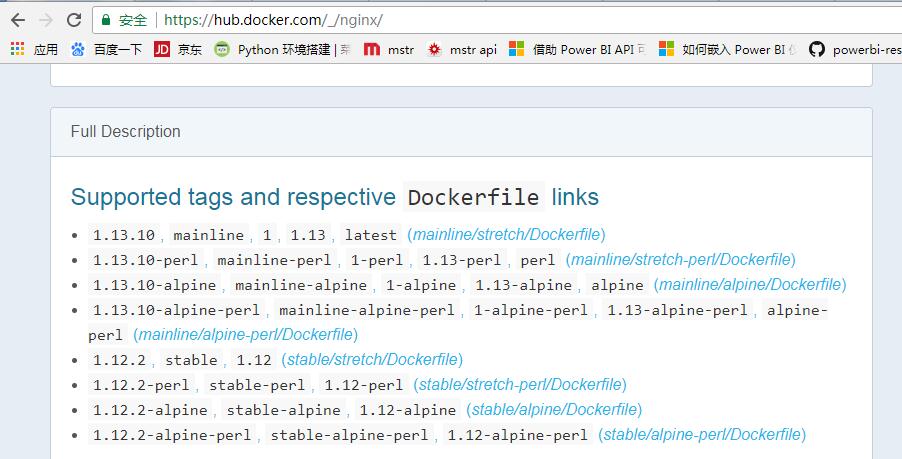
Task: Click the green secure padlock icon
Action: (x=106, y=20)
